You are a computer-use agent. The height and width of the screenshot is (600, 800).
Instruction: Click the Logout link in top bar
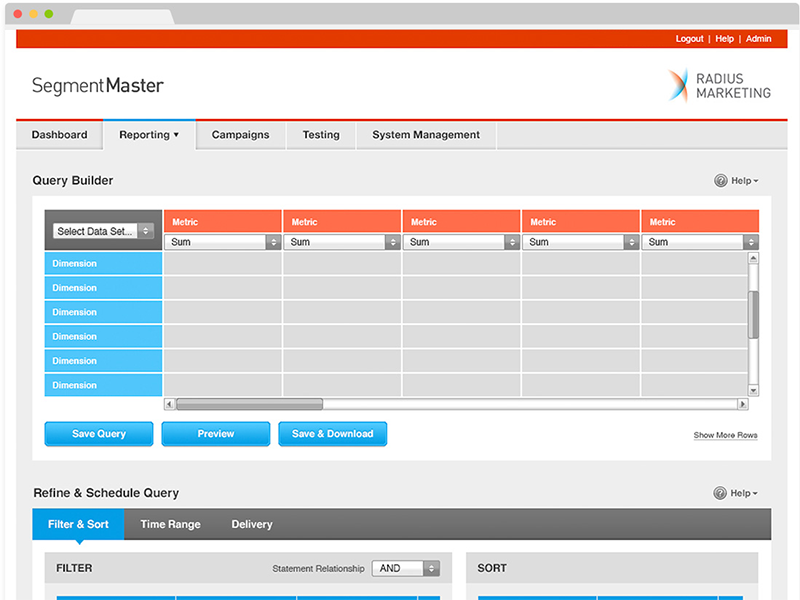(x=689, y=39)
